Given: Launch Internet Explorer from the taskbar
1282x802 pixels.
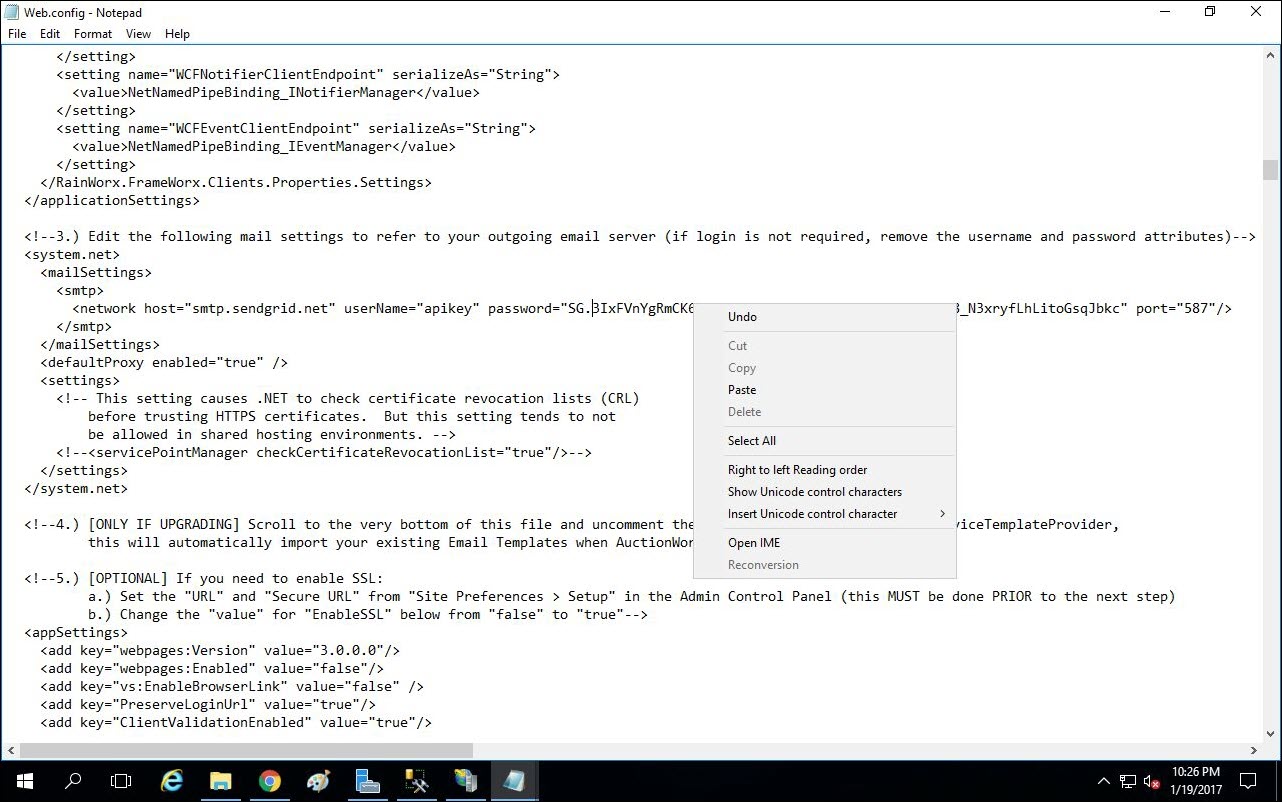Looking at the screenshot, I should (172, 781).
